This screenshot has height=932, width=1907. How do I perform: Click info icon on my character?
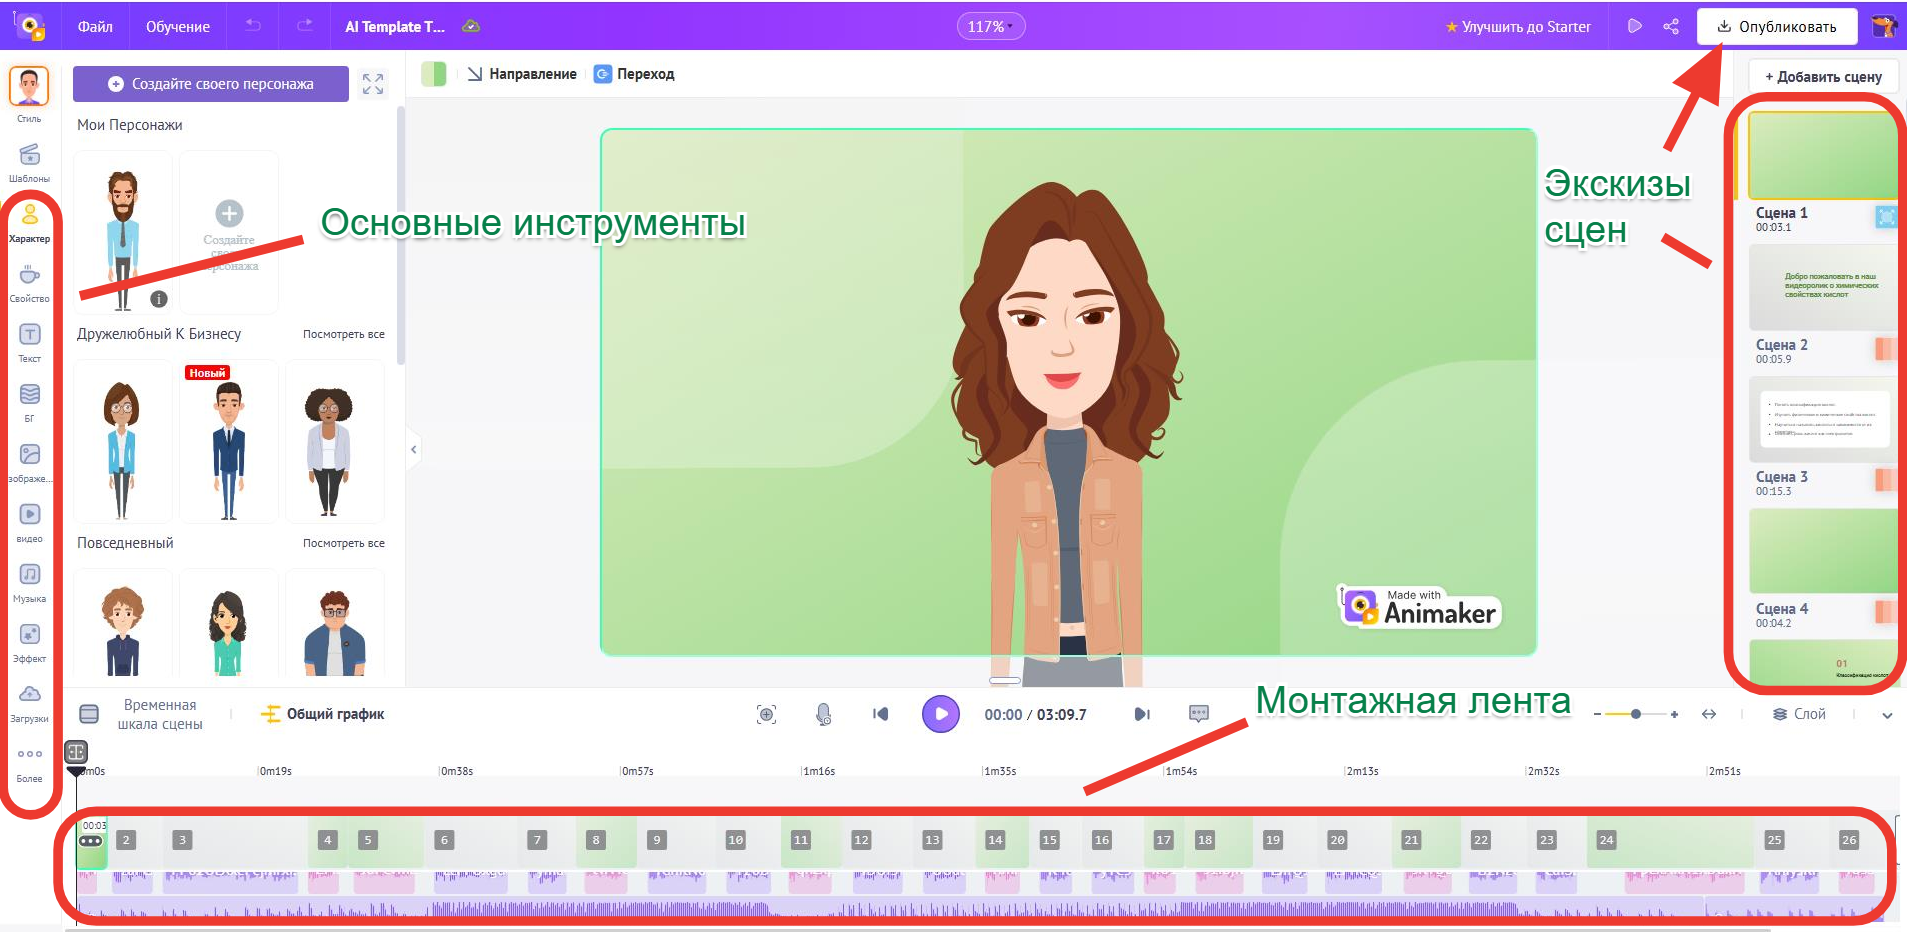(158, 299)
